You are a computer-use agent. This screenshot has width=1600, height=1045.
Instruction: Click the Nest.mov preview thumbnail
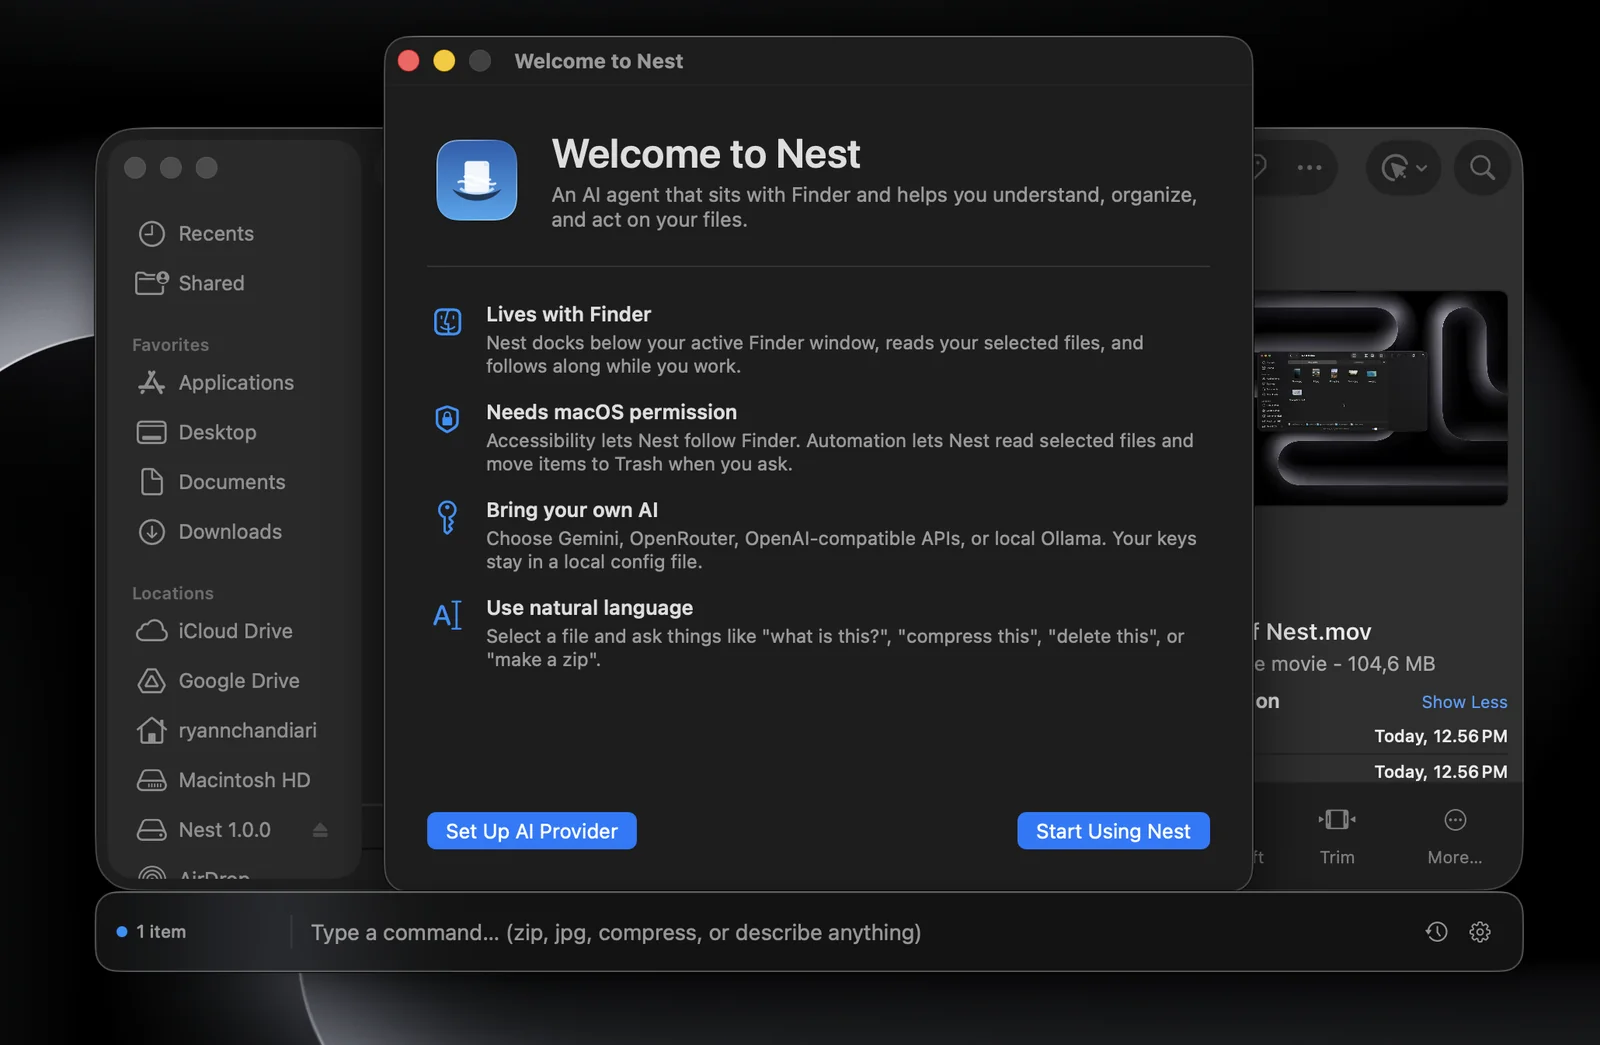point(1380,398)
